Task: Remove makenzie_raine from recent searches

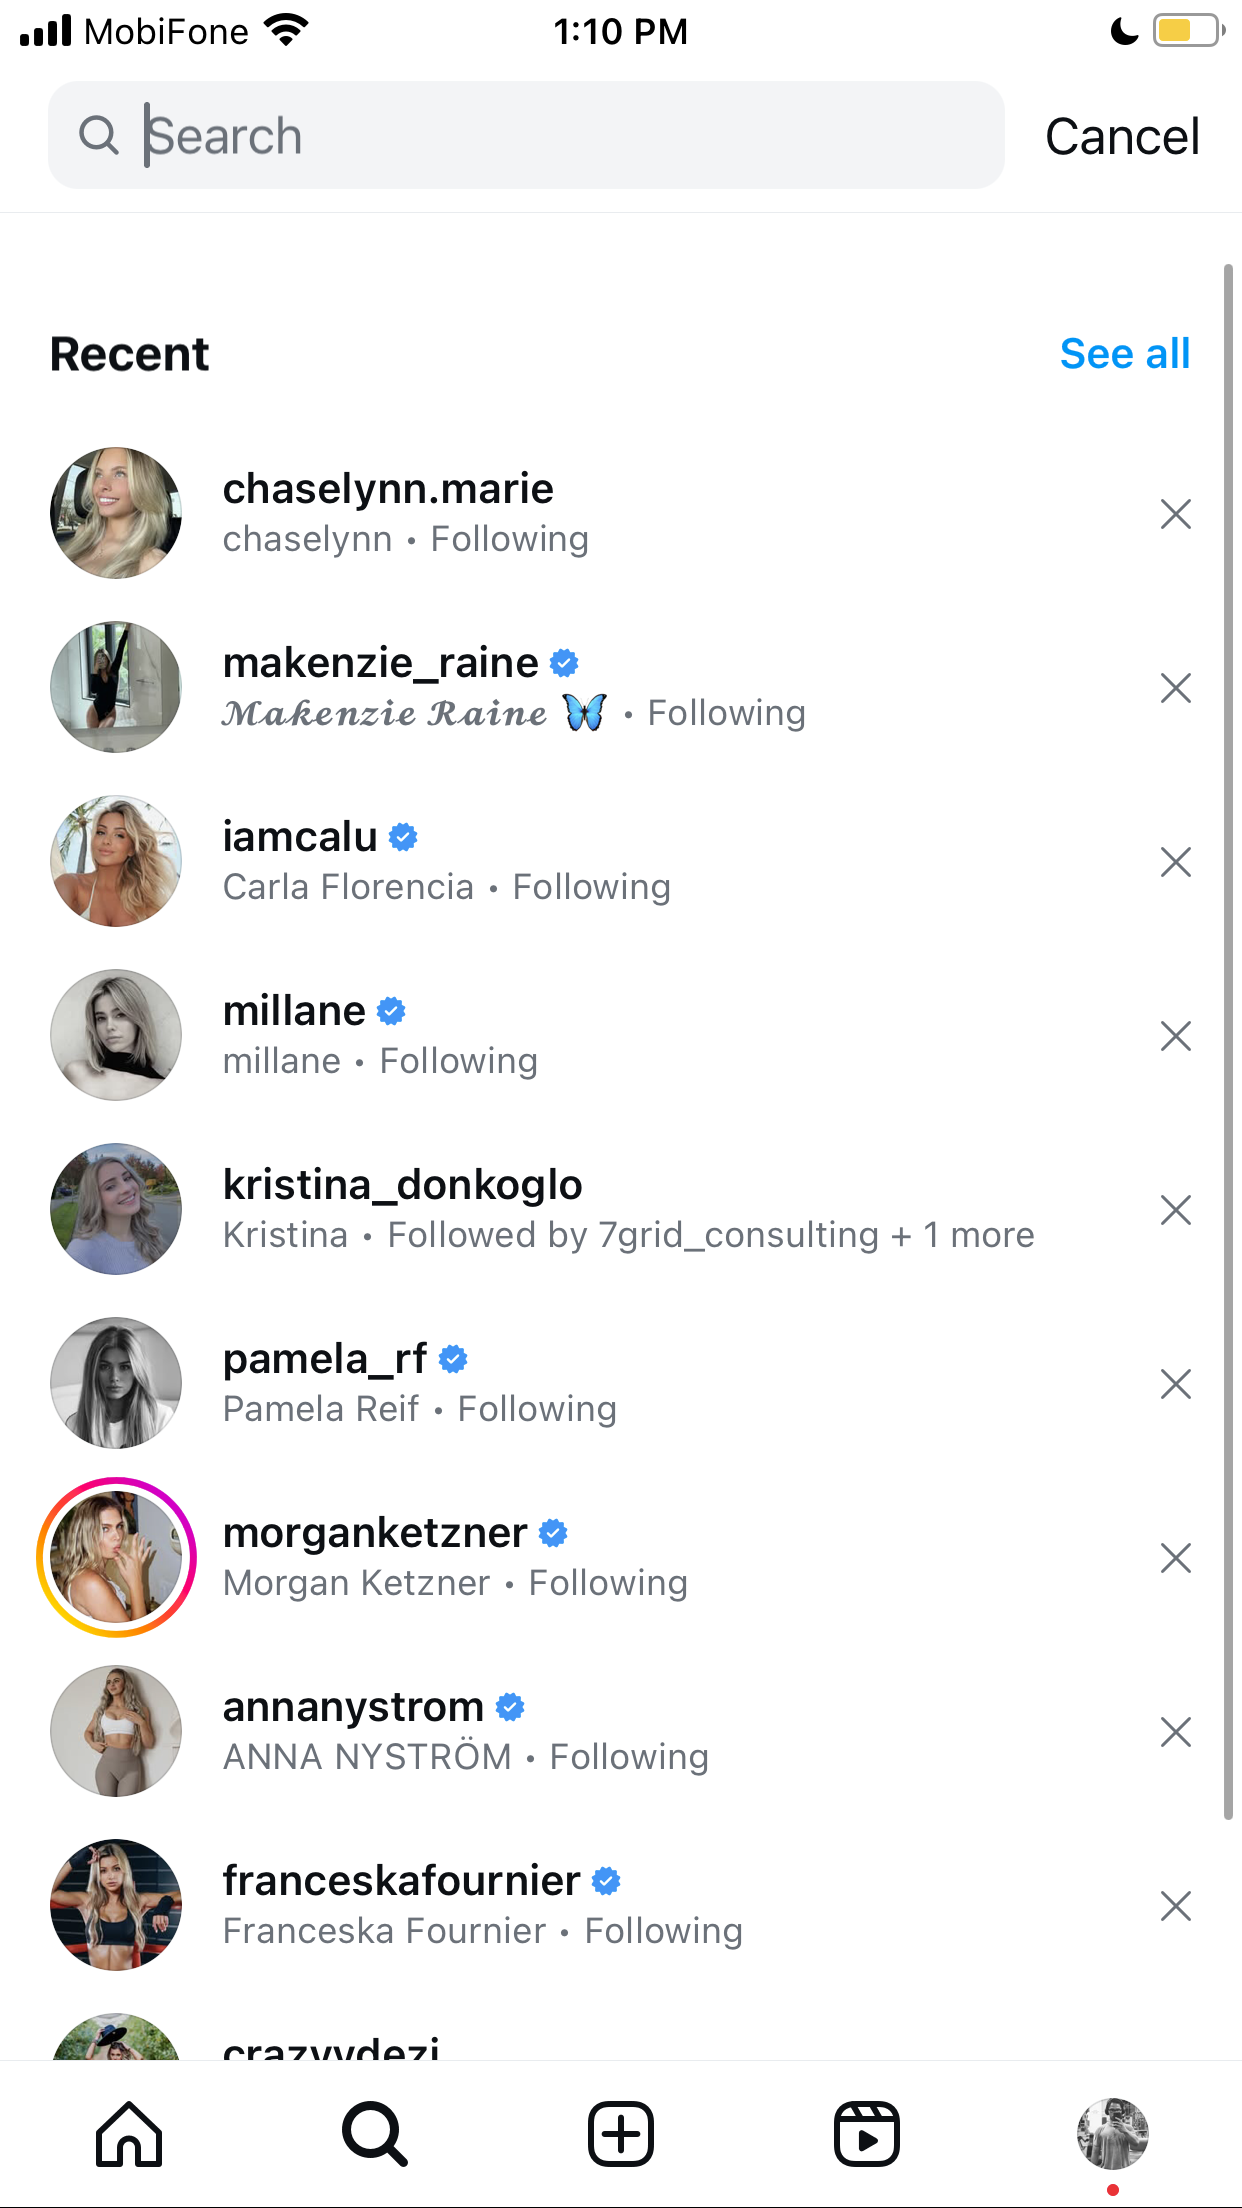Action: click(x=1176, y=688)
